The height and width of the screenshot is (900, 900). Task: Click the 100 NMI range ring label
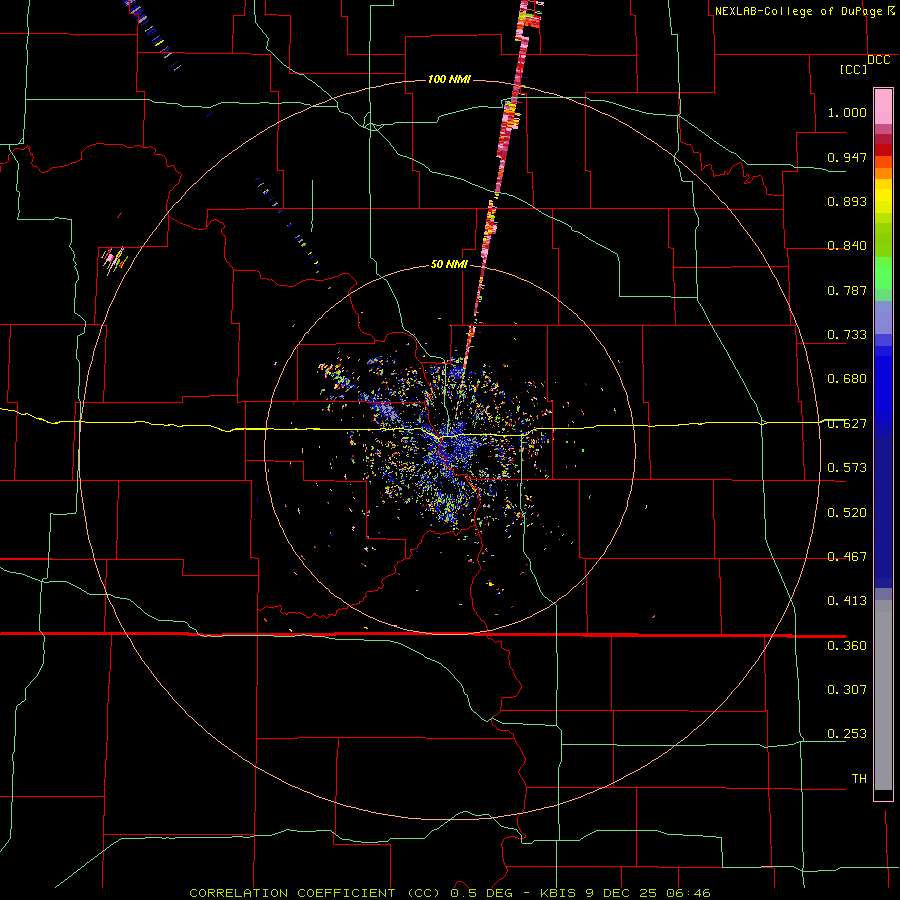(449, 79)
